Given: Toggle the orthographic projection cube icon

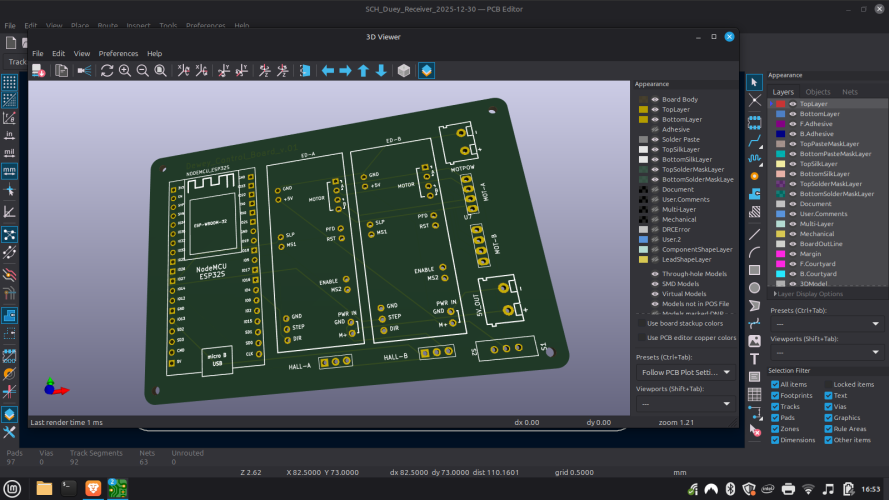Looking at the screenshot, I should (x=404, y=71).
